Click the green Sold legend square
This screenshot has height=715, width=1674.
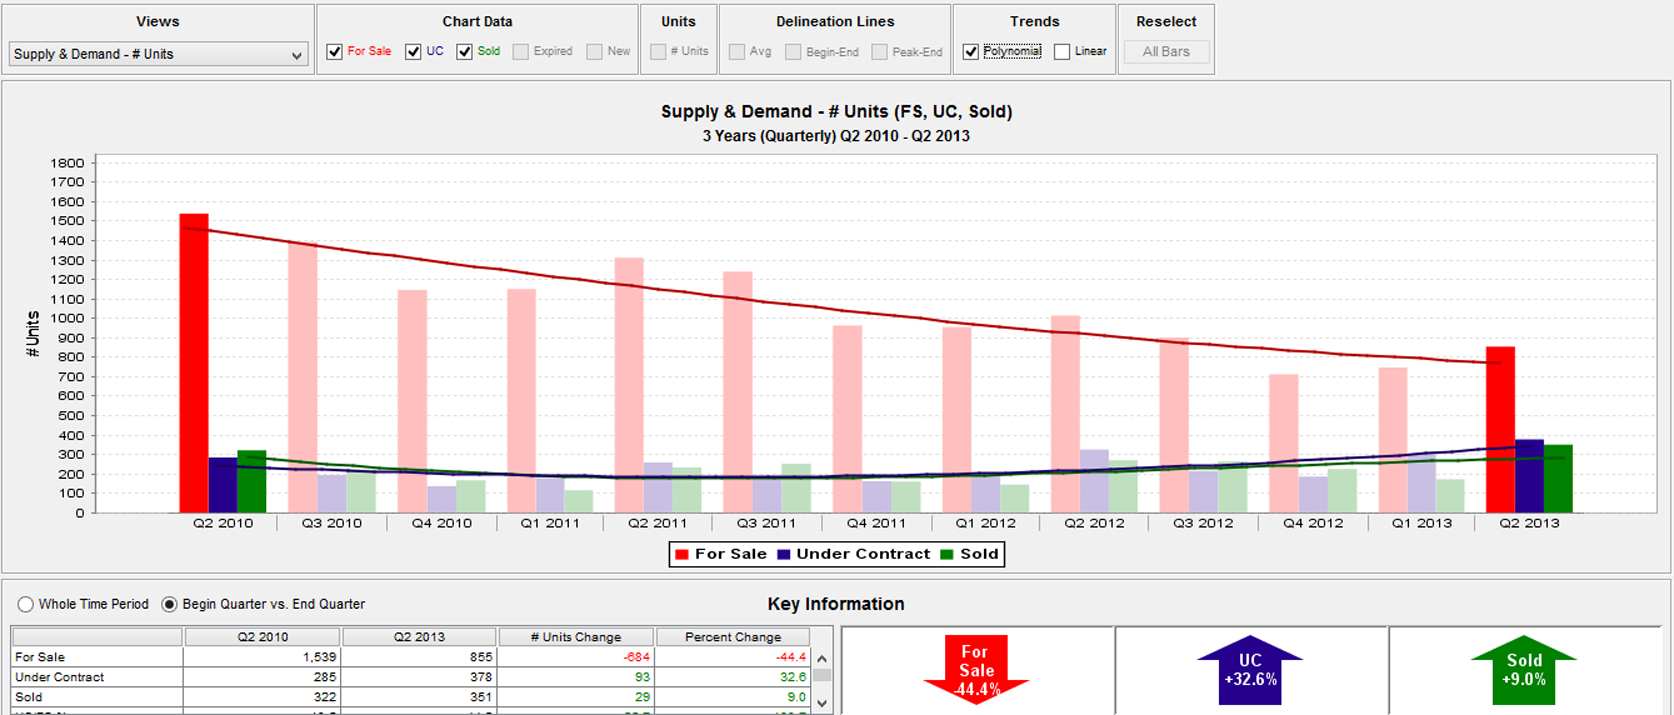[x=947, y=555]
